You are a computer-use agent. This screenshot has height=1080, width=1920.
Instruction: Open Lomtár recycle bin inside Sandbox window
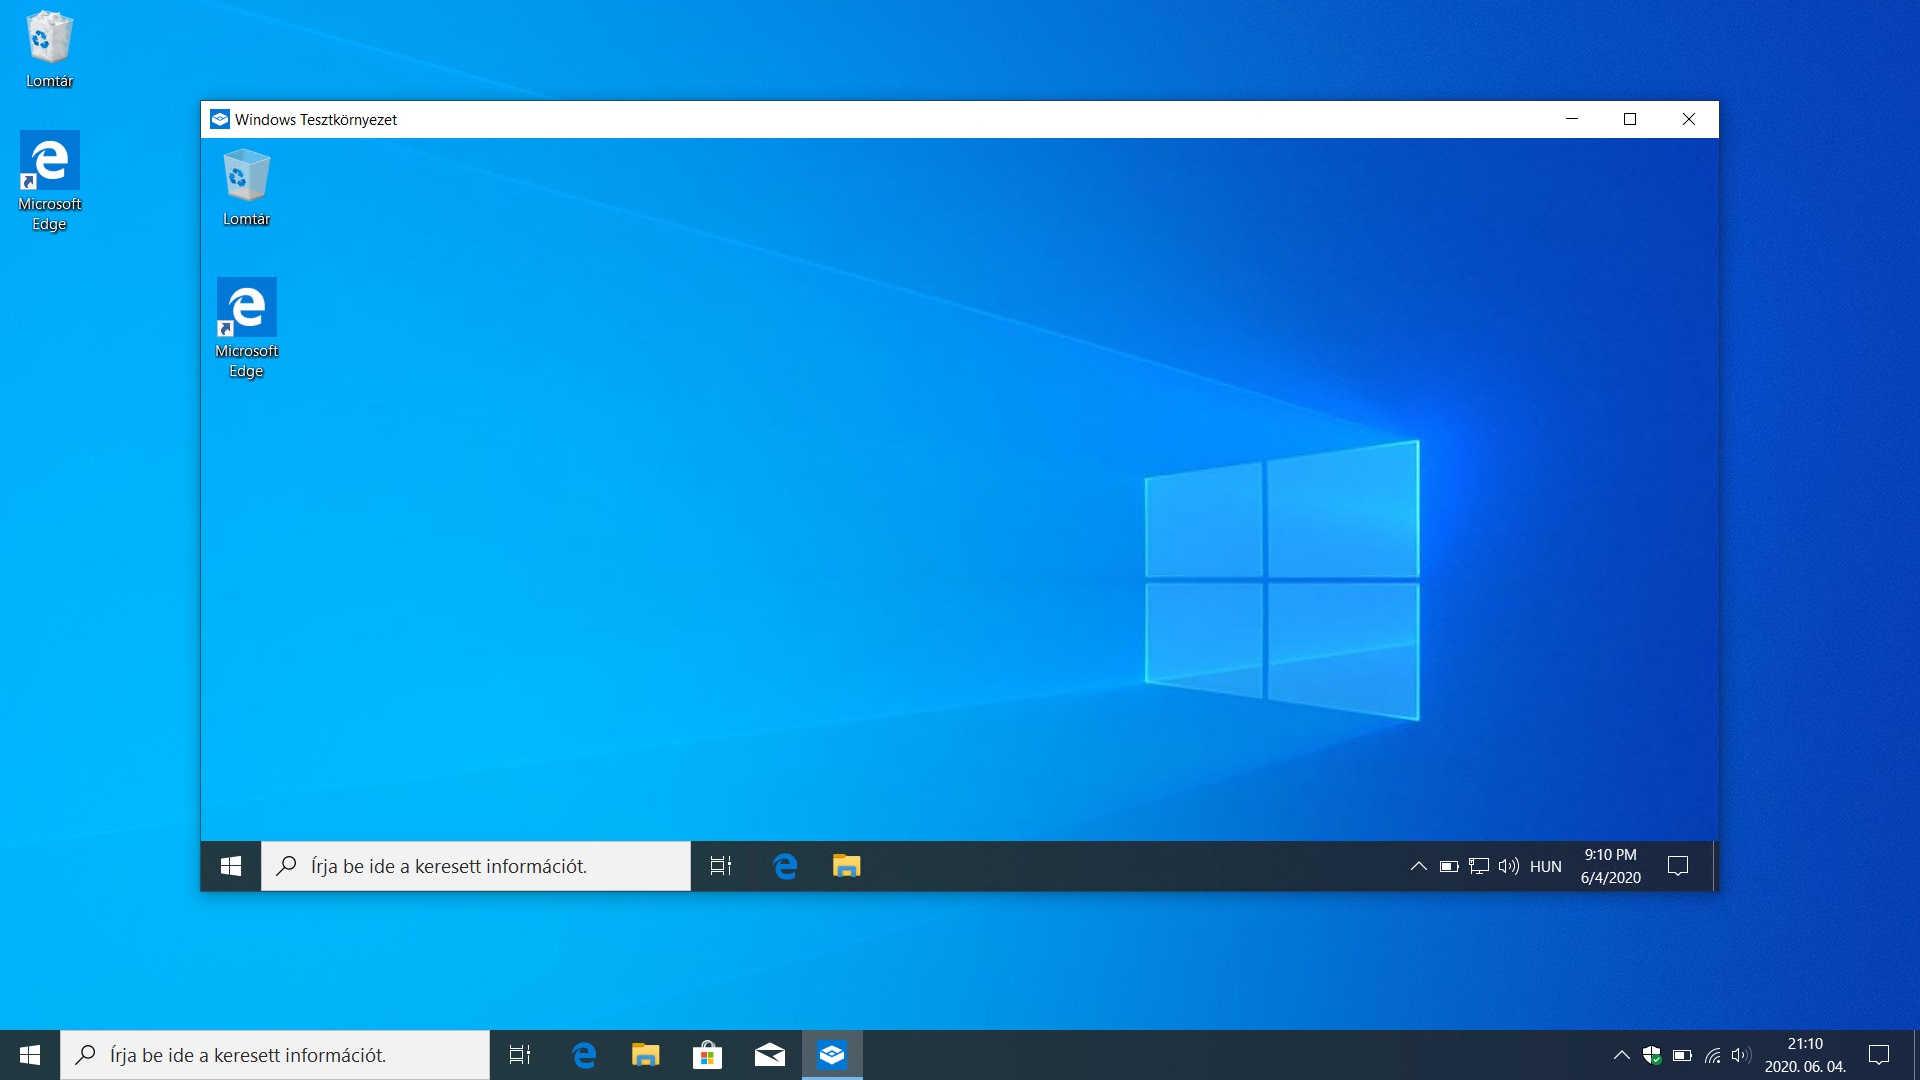point(246,187)
